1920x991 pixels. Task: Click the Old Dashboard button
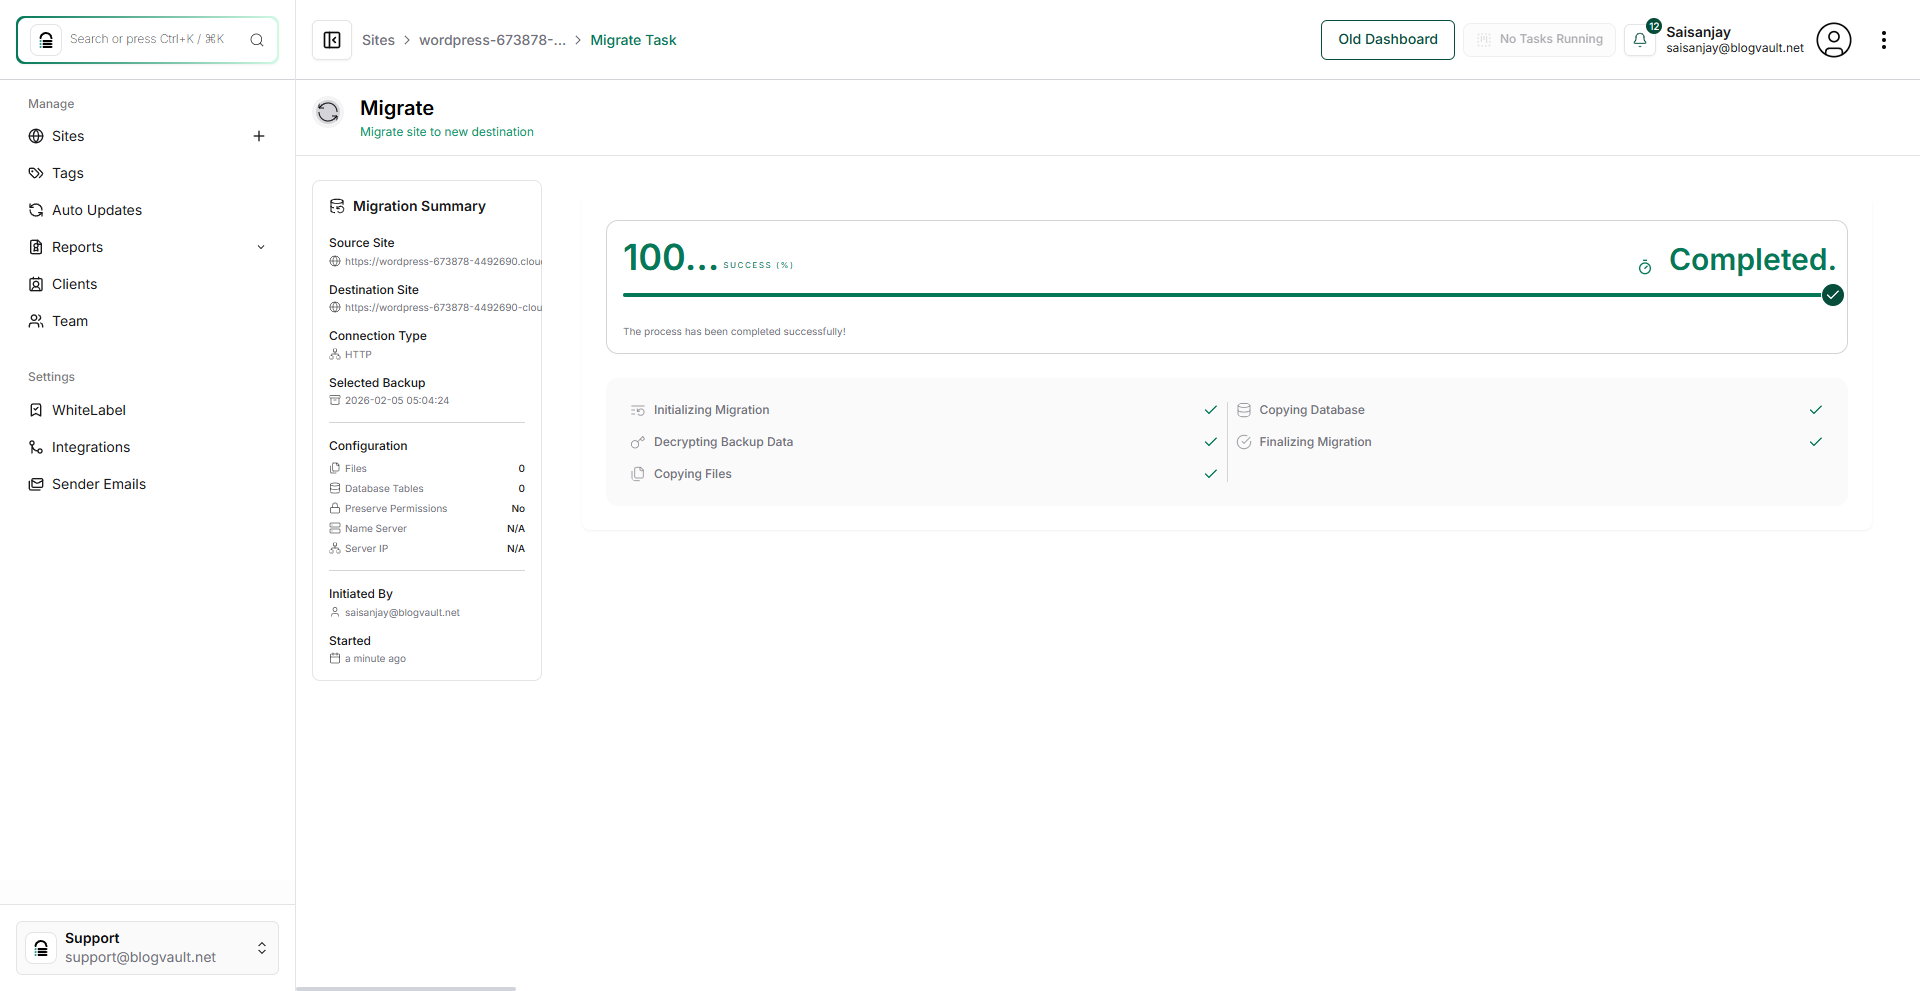[1387, 40]
